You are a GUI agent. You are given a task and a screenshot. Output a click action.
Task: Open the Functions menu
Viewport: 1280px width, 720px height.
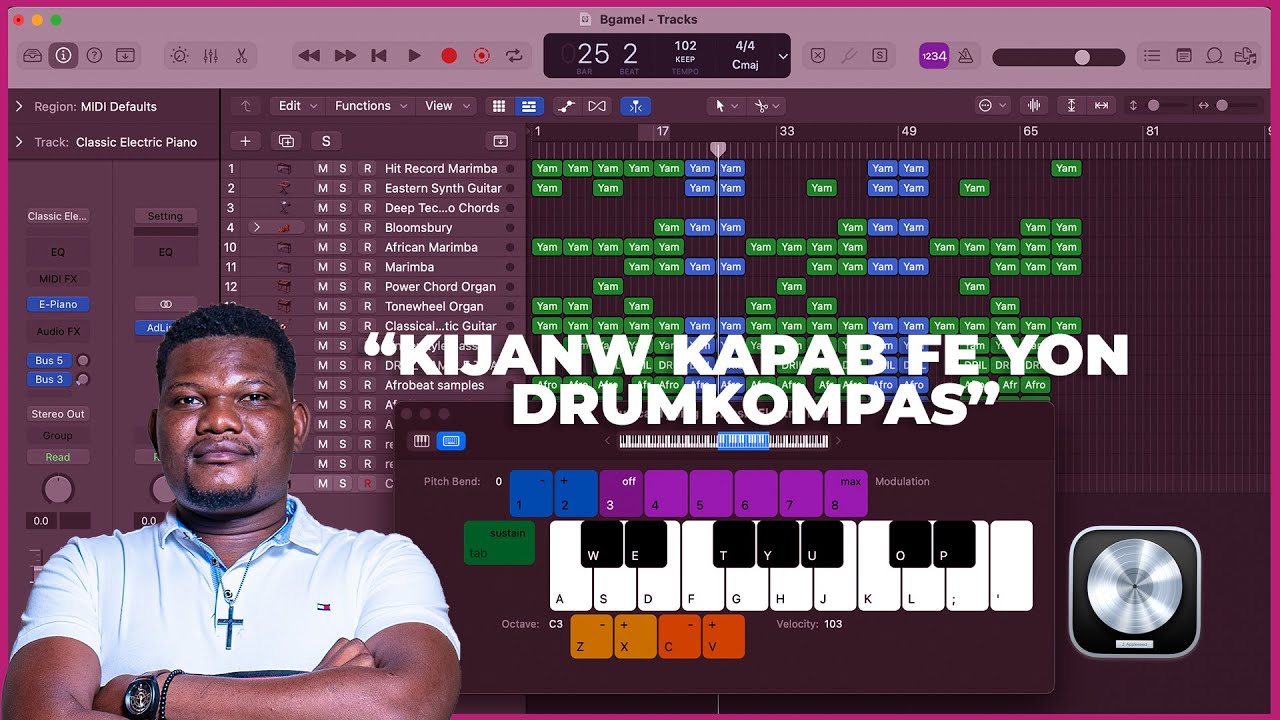coord(371,106)
